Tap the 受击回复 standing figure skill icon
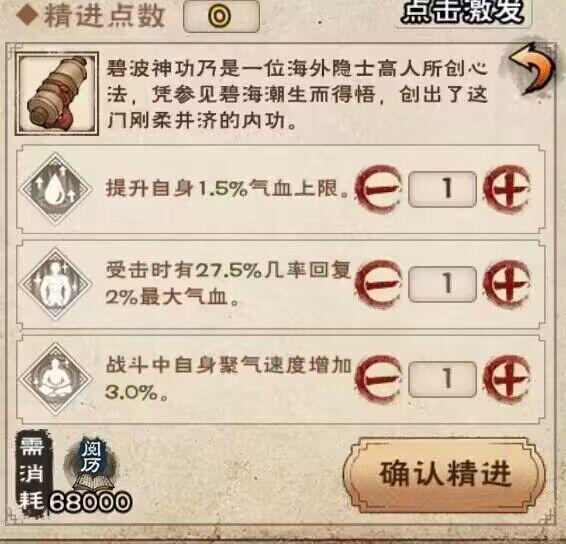 [56, 284]
